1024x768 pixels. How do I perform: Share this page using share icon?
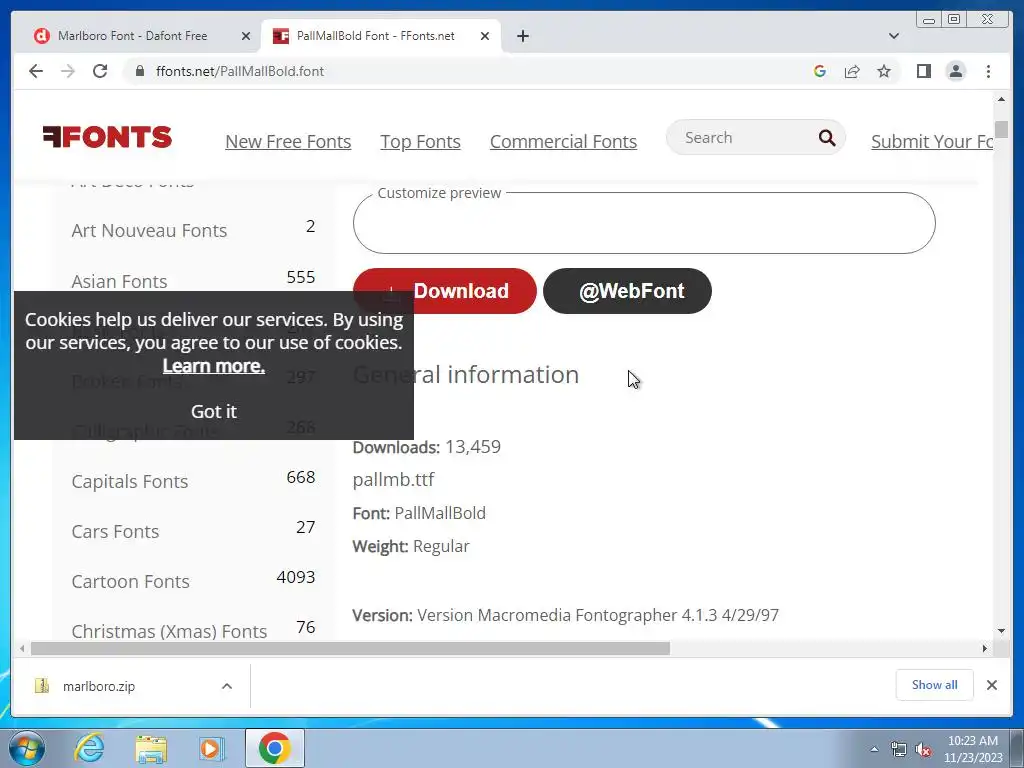(x=852, y=71)
